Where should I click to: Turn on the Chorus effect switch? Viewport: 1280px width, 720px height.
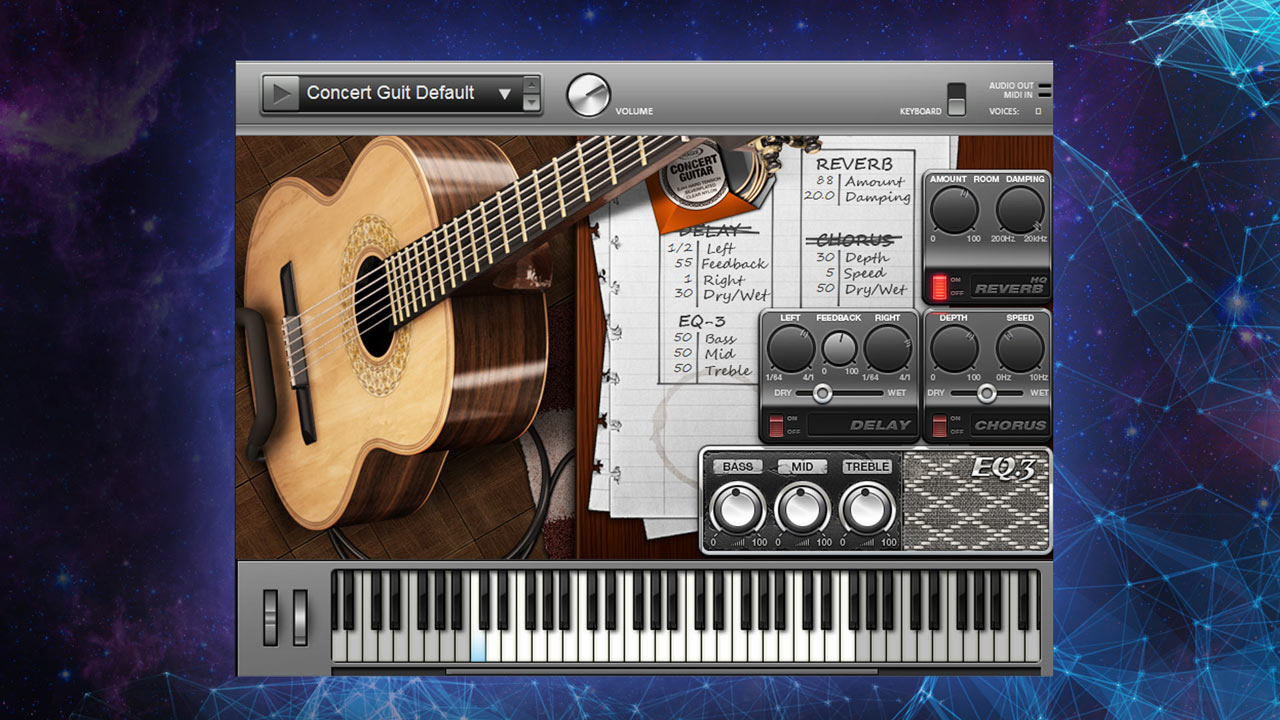pos(940,423)
